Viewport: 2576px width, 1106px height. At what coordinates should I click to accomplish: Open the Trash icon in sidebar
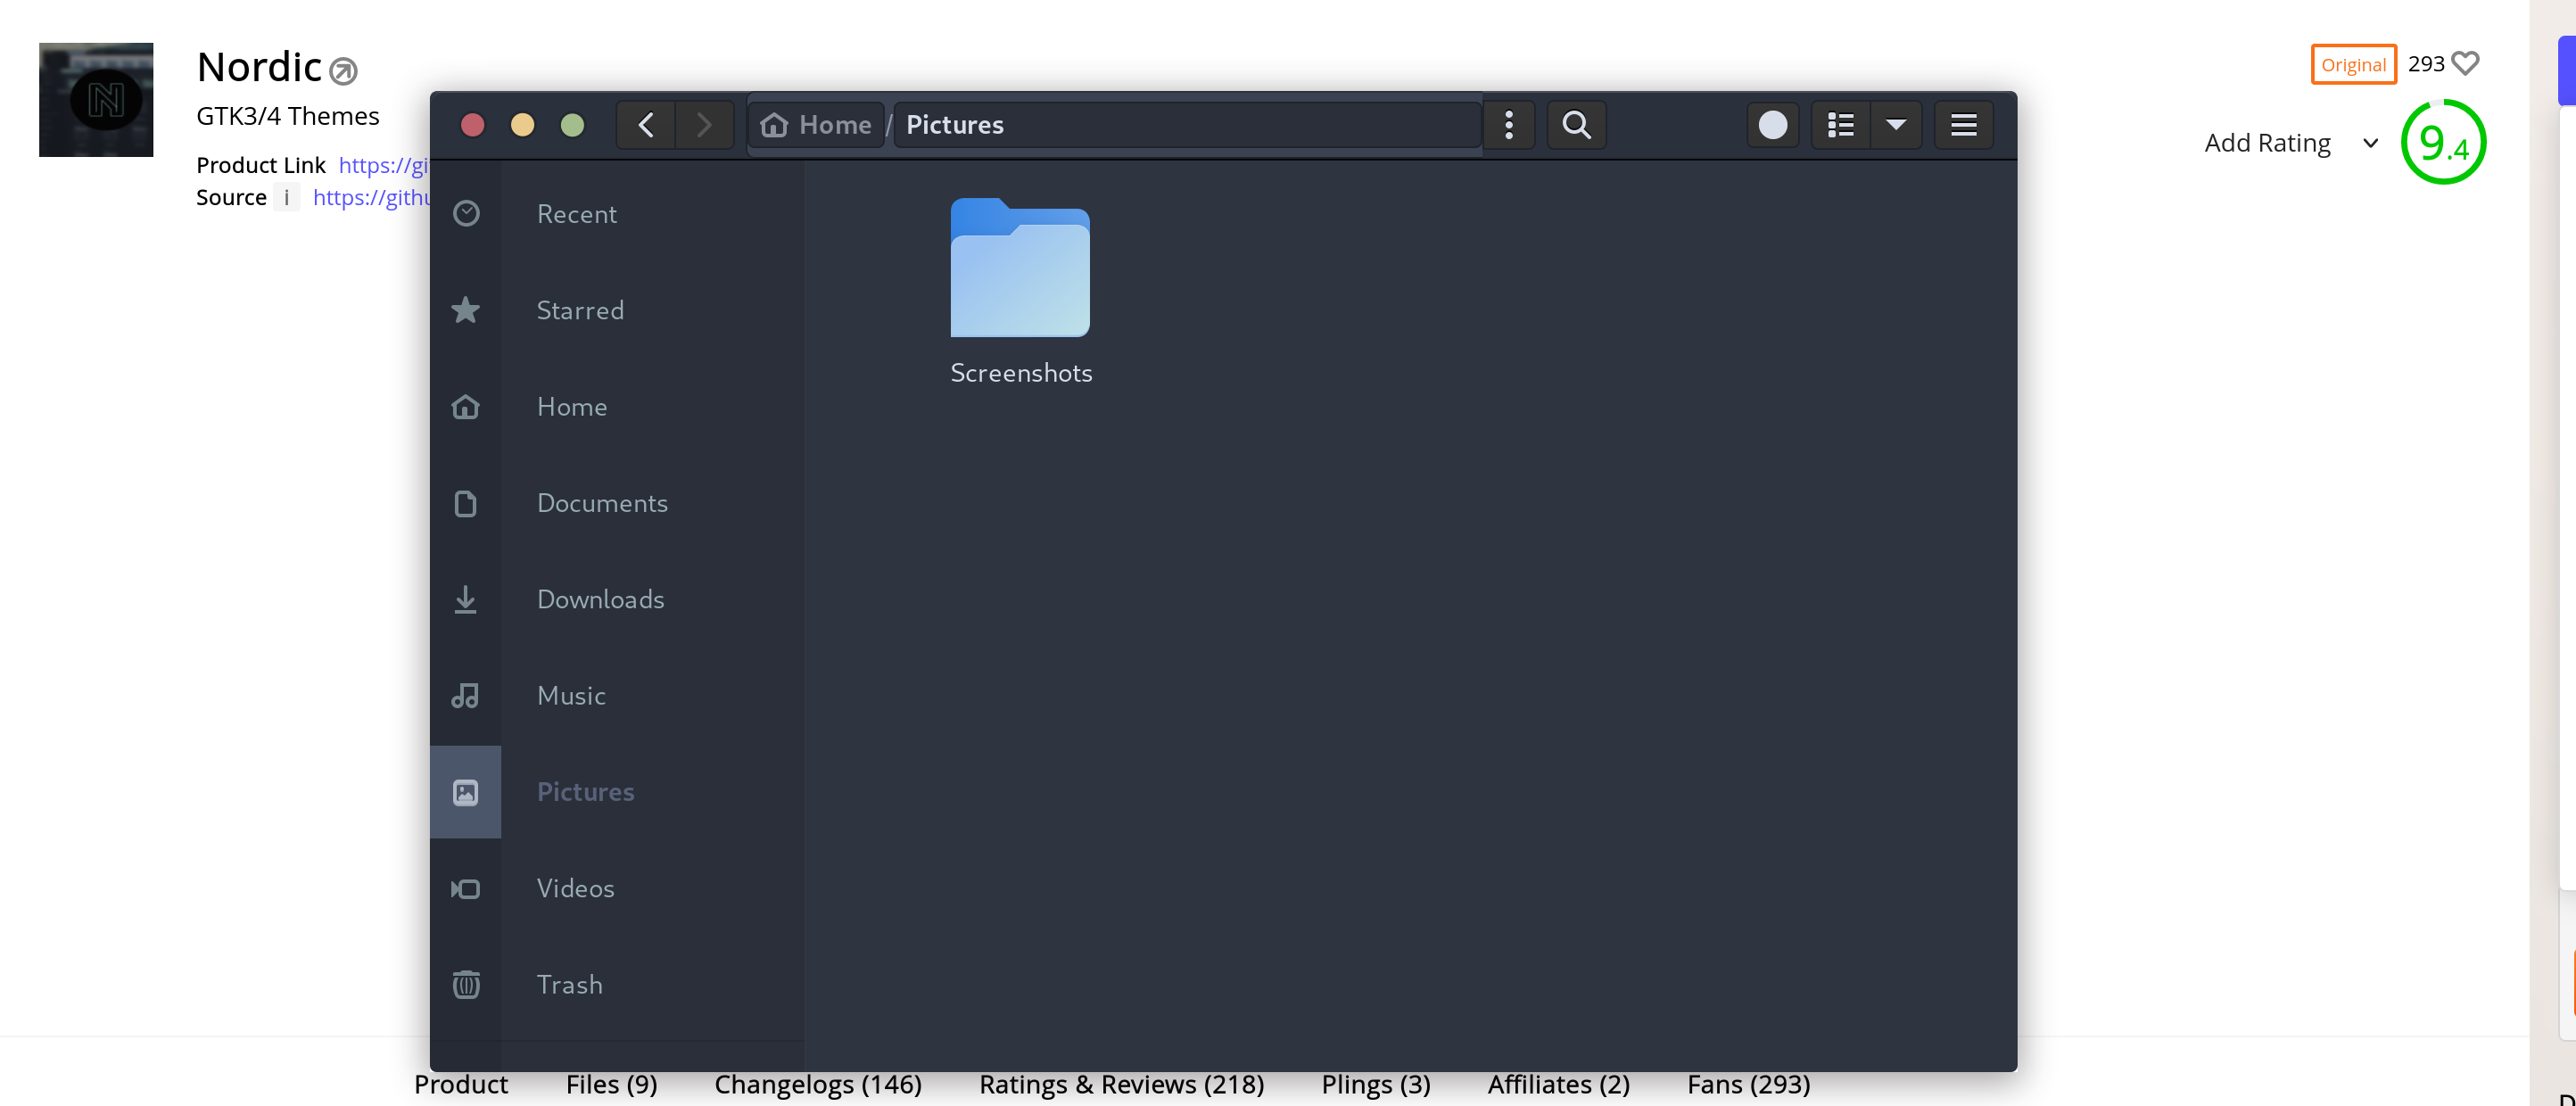[x=465, y=984]
